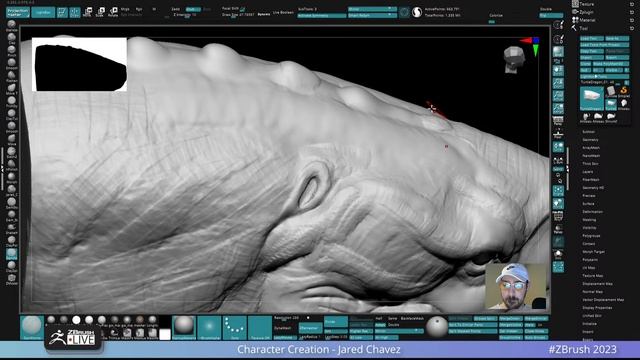Click Save As button in Tool palette
Screen dimensions: 640x360
click(617, 38)
